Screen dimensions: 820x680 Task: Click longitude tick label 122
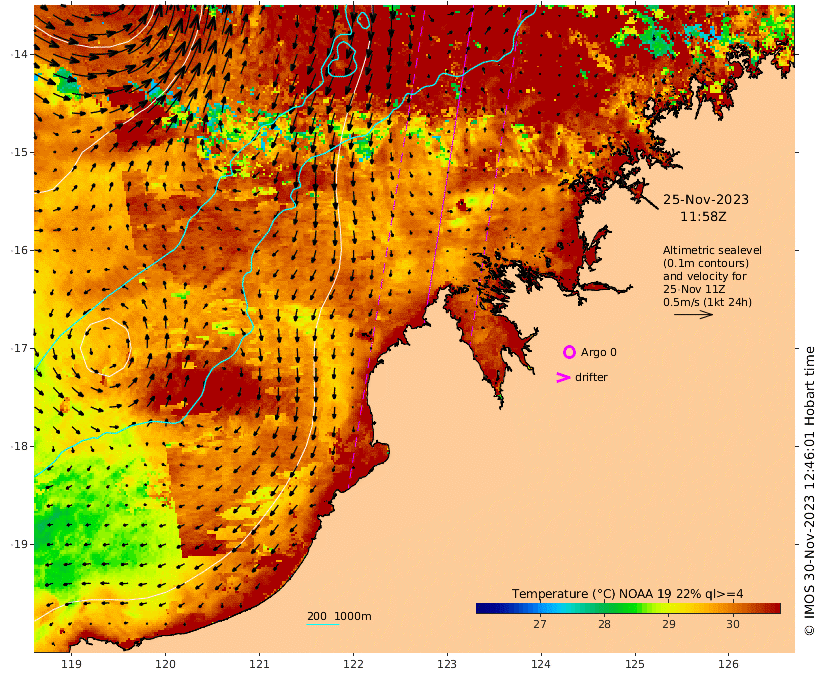click(353, 664)
